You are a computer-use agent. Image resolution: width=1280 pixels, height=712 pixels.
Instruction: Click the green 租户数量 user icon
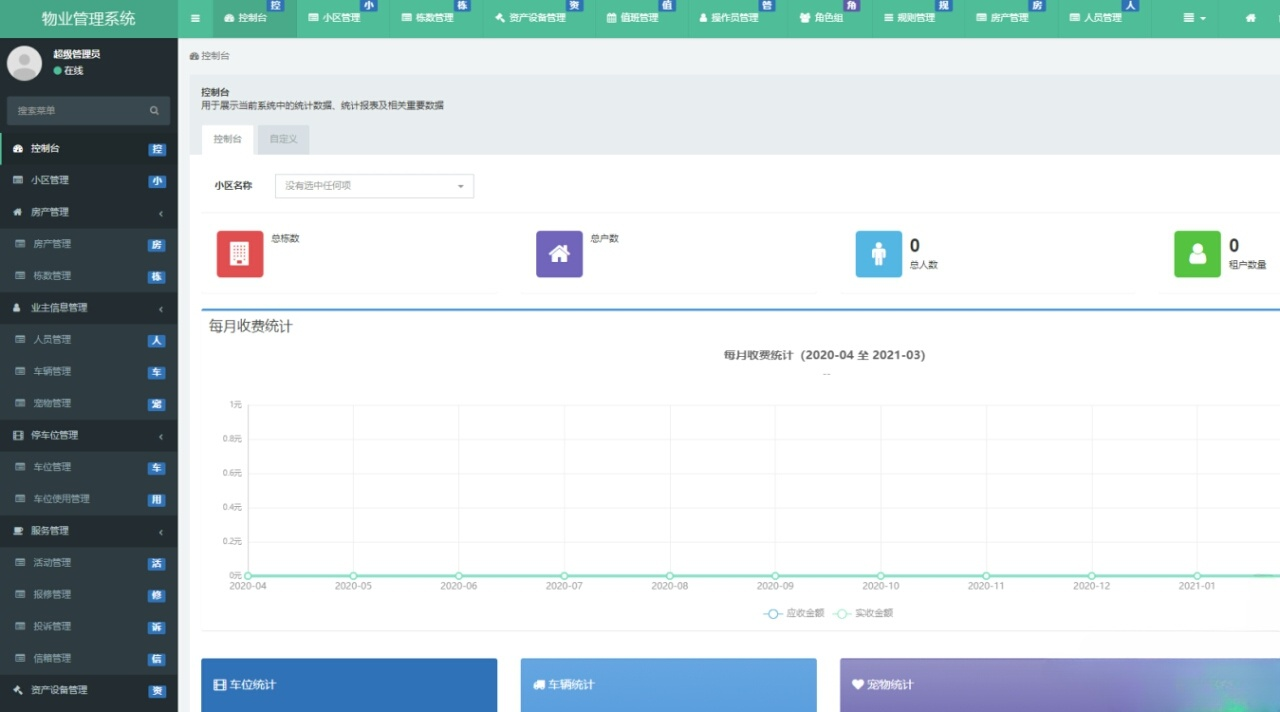(x=1197, y=254)
